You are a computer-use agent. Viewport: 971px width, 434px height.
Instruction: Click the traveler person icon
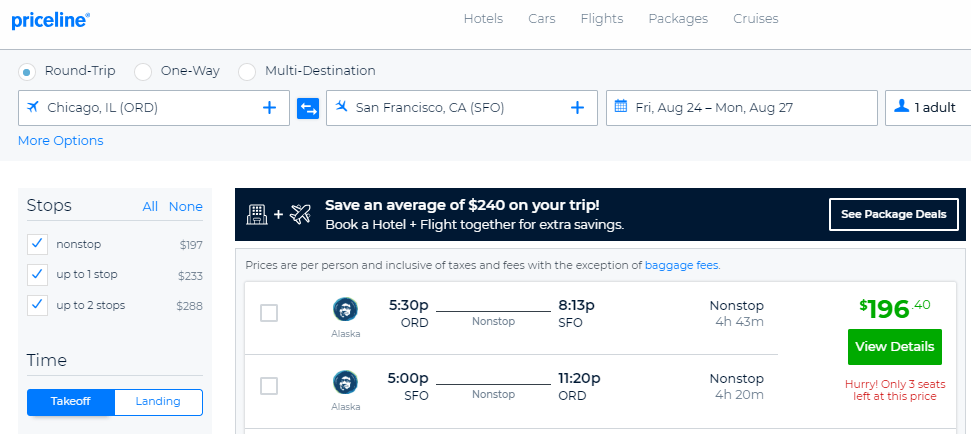(x=902, y=106)
